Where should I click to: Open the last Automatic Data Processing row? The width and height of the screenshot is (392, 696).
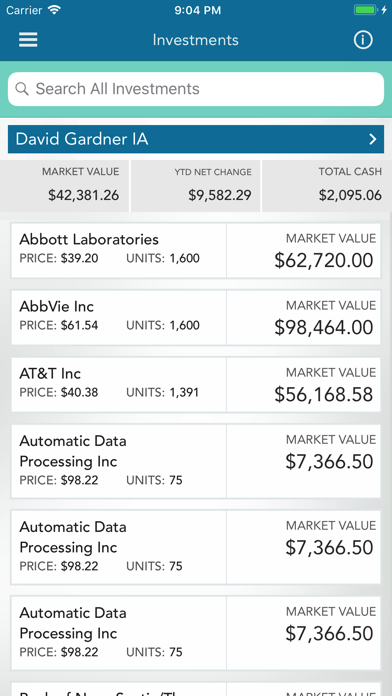[x=196, y=633]
